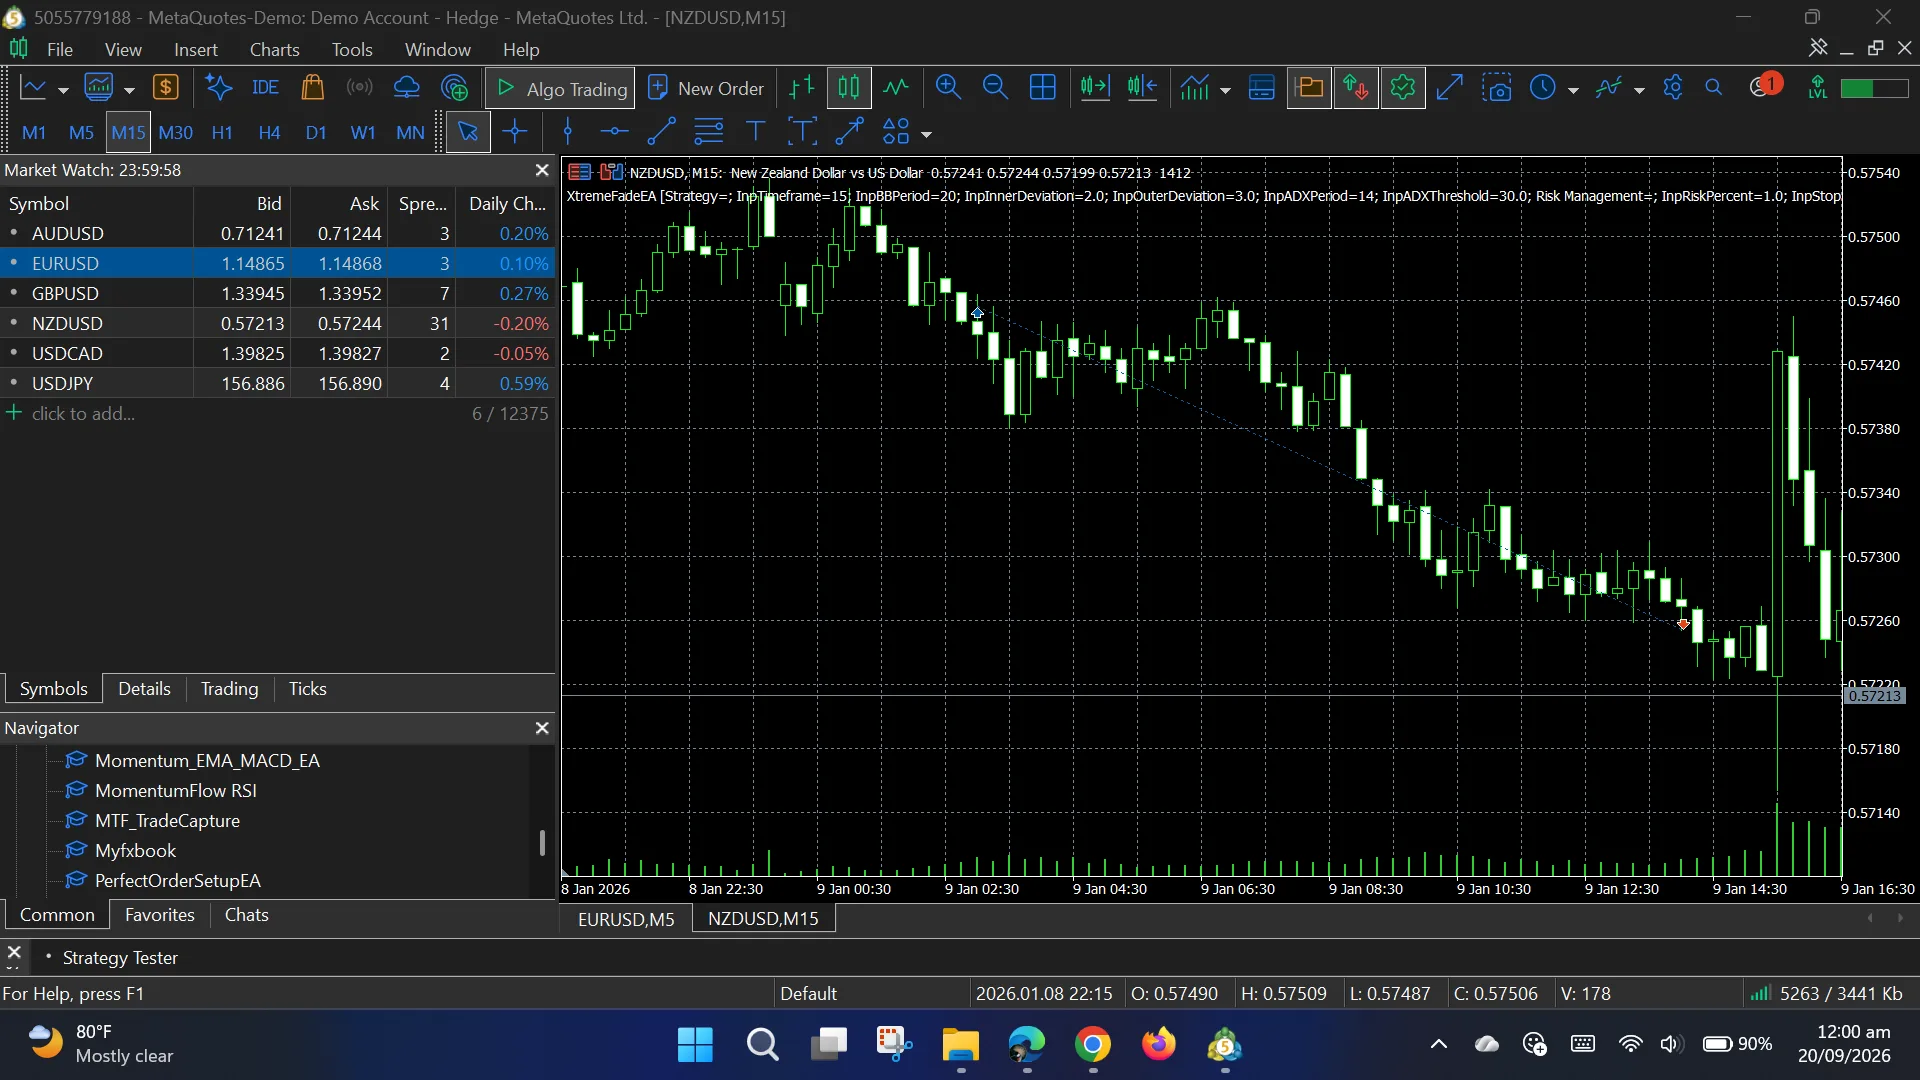
Task: Open the IDE MetaEditor button
Action: [265, 88]
